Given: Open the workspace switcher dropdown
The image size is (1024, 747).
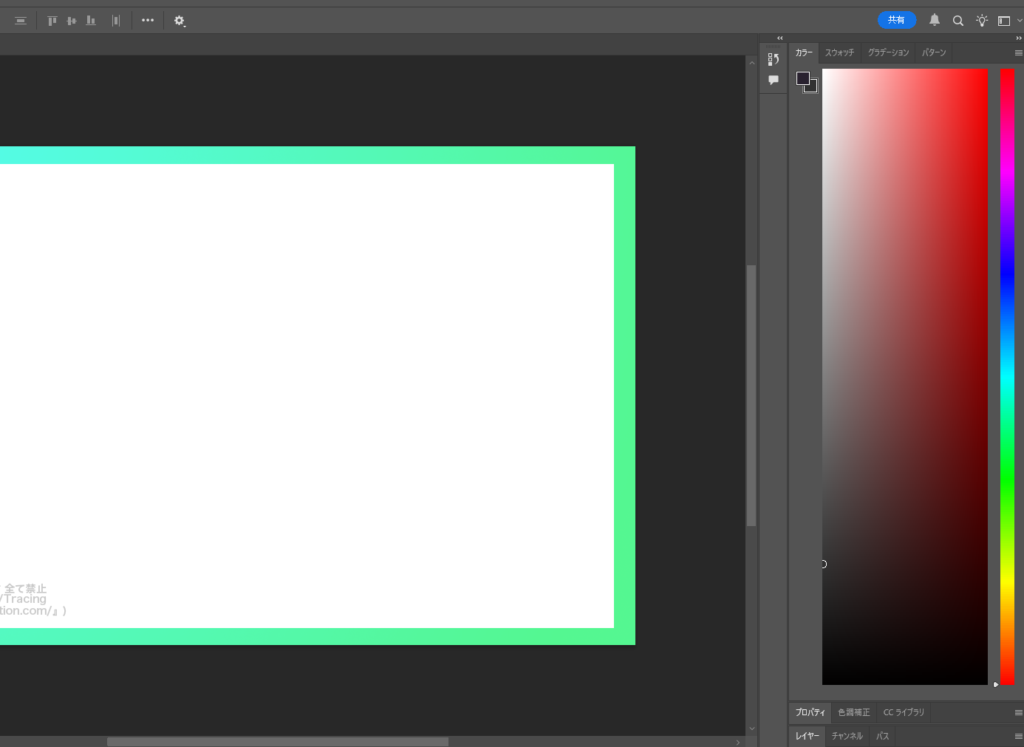Looking at the screenshot, I should [1008, 20].
